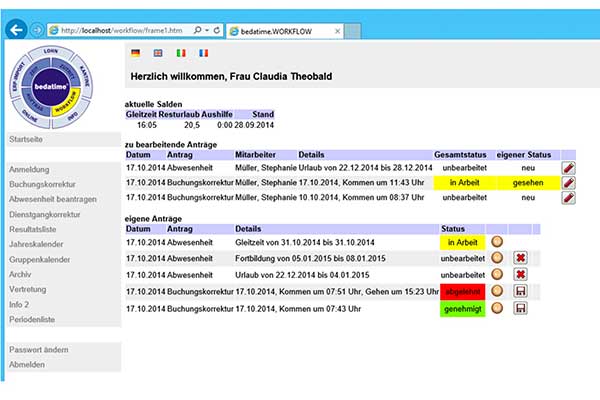Click into the localhost URL address field
The image size is (600, 400).
click(x=120, y=31)
